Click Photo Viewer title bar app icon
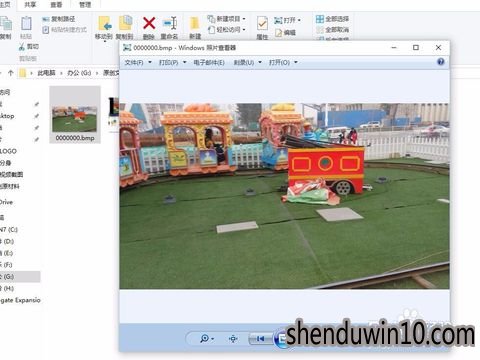 [x=127, y=48]
